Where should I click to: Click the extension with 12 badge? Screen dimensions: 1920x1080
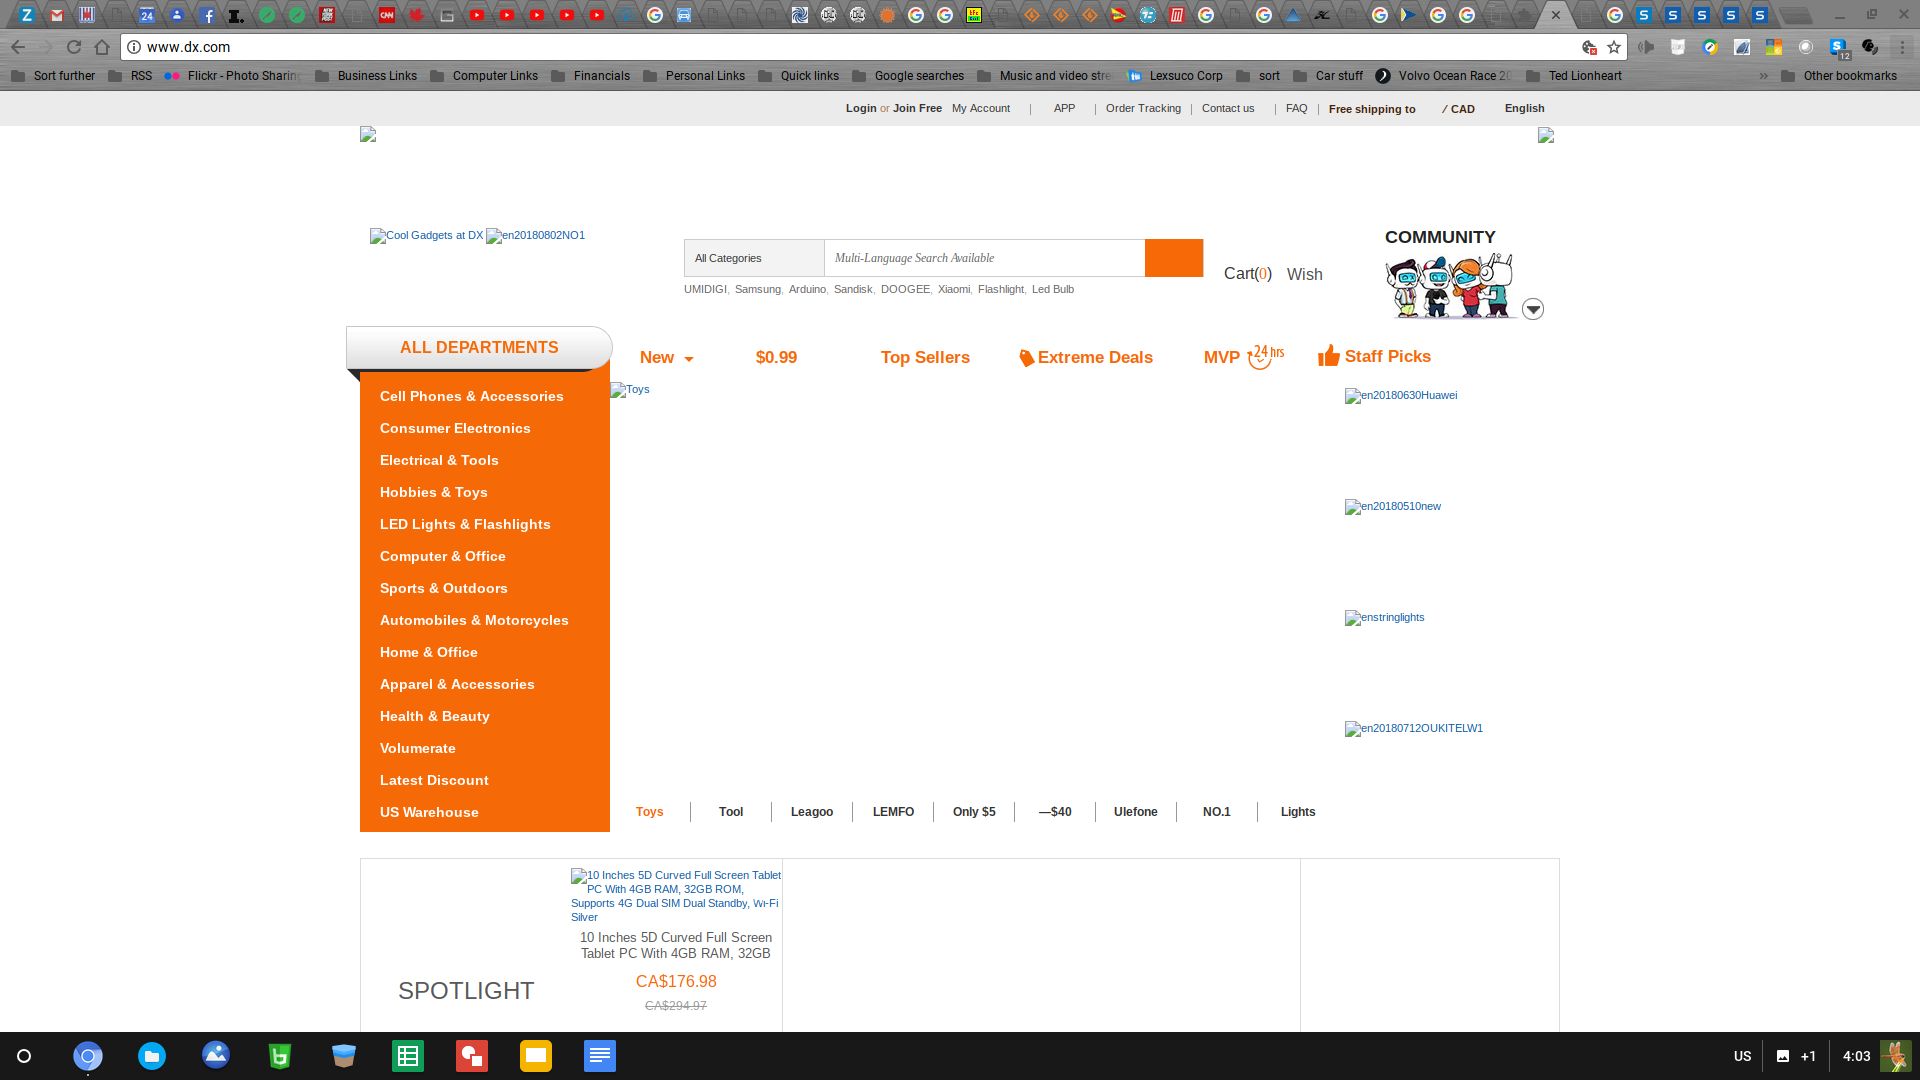(x=1838, y=48)
